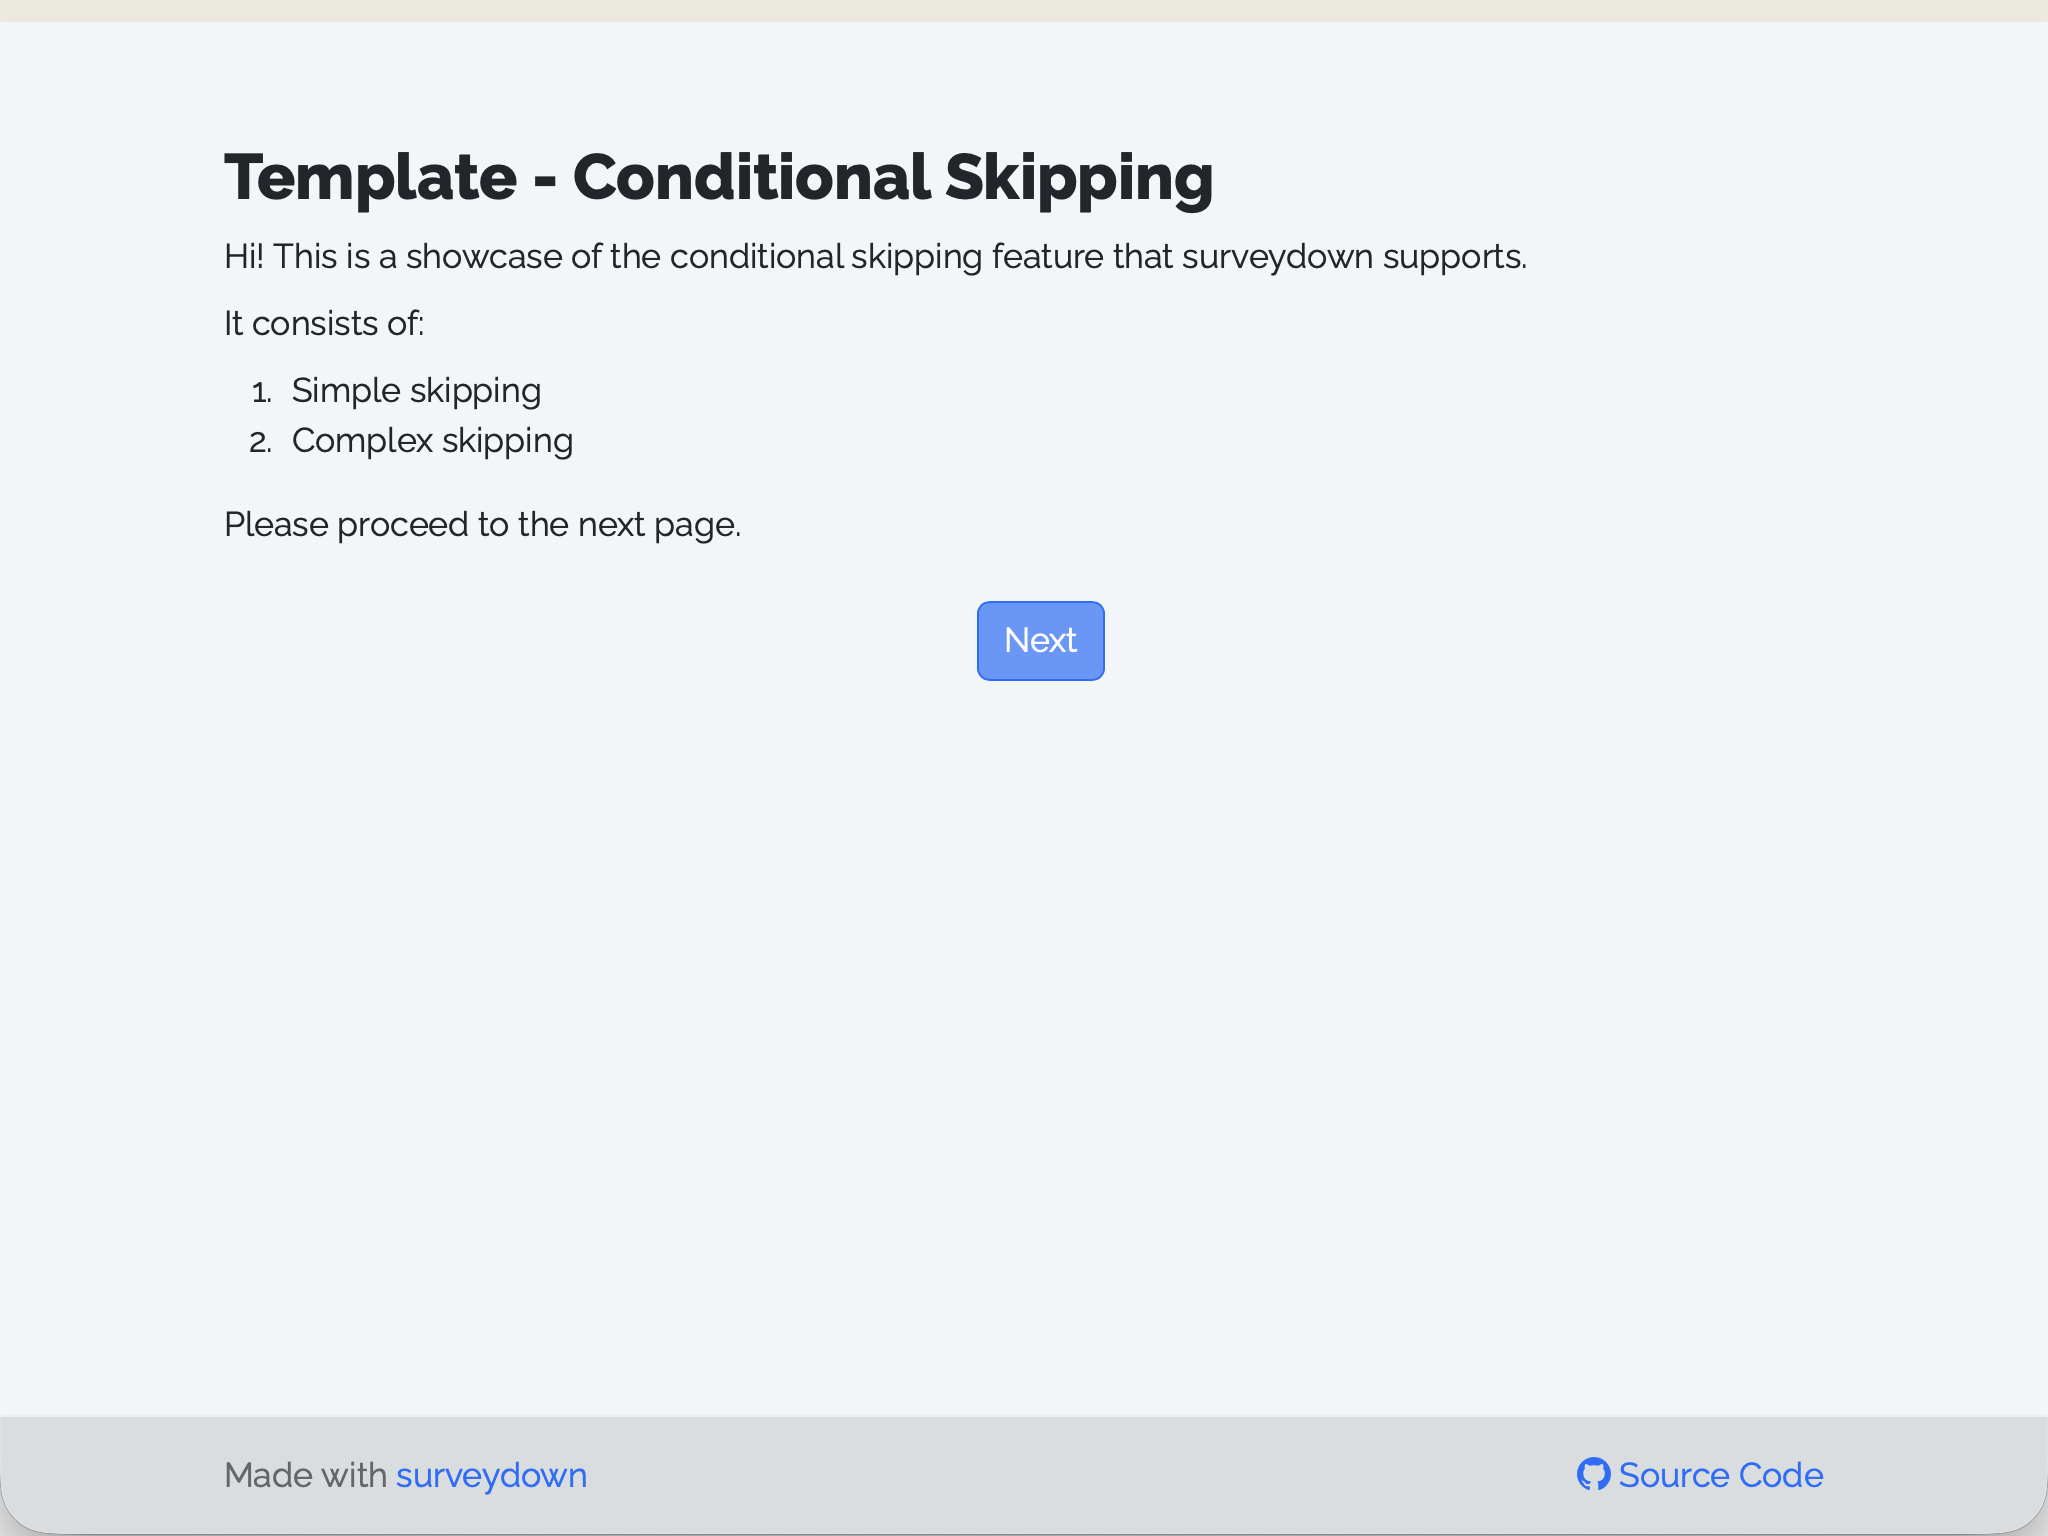The image size is (2048, 1536).
Task: Click the word 'showcase' in the intro
Action: tap(484, 257)
